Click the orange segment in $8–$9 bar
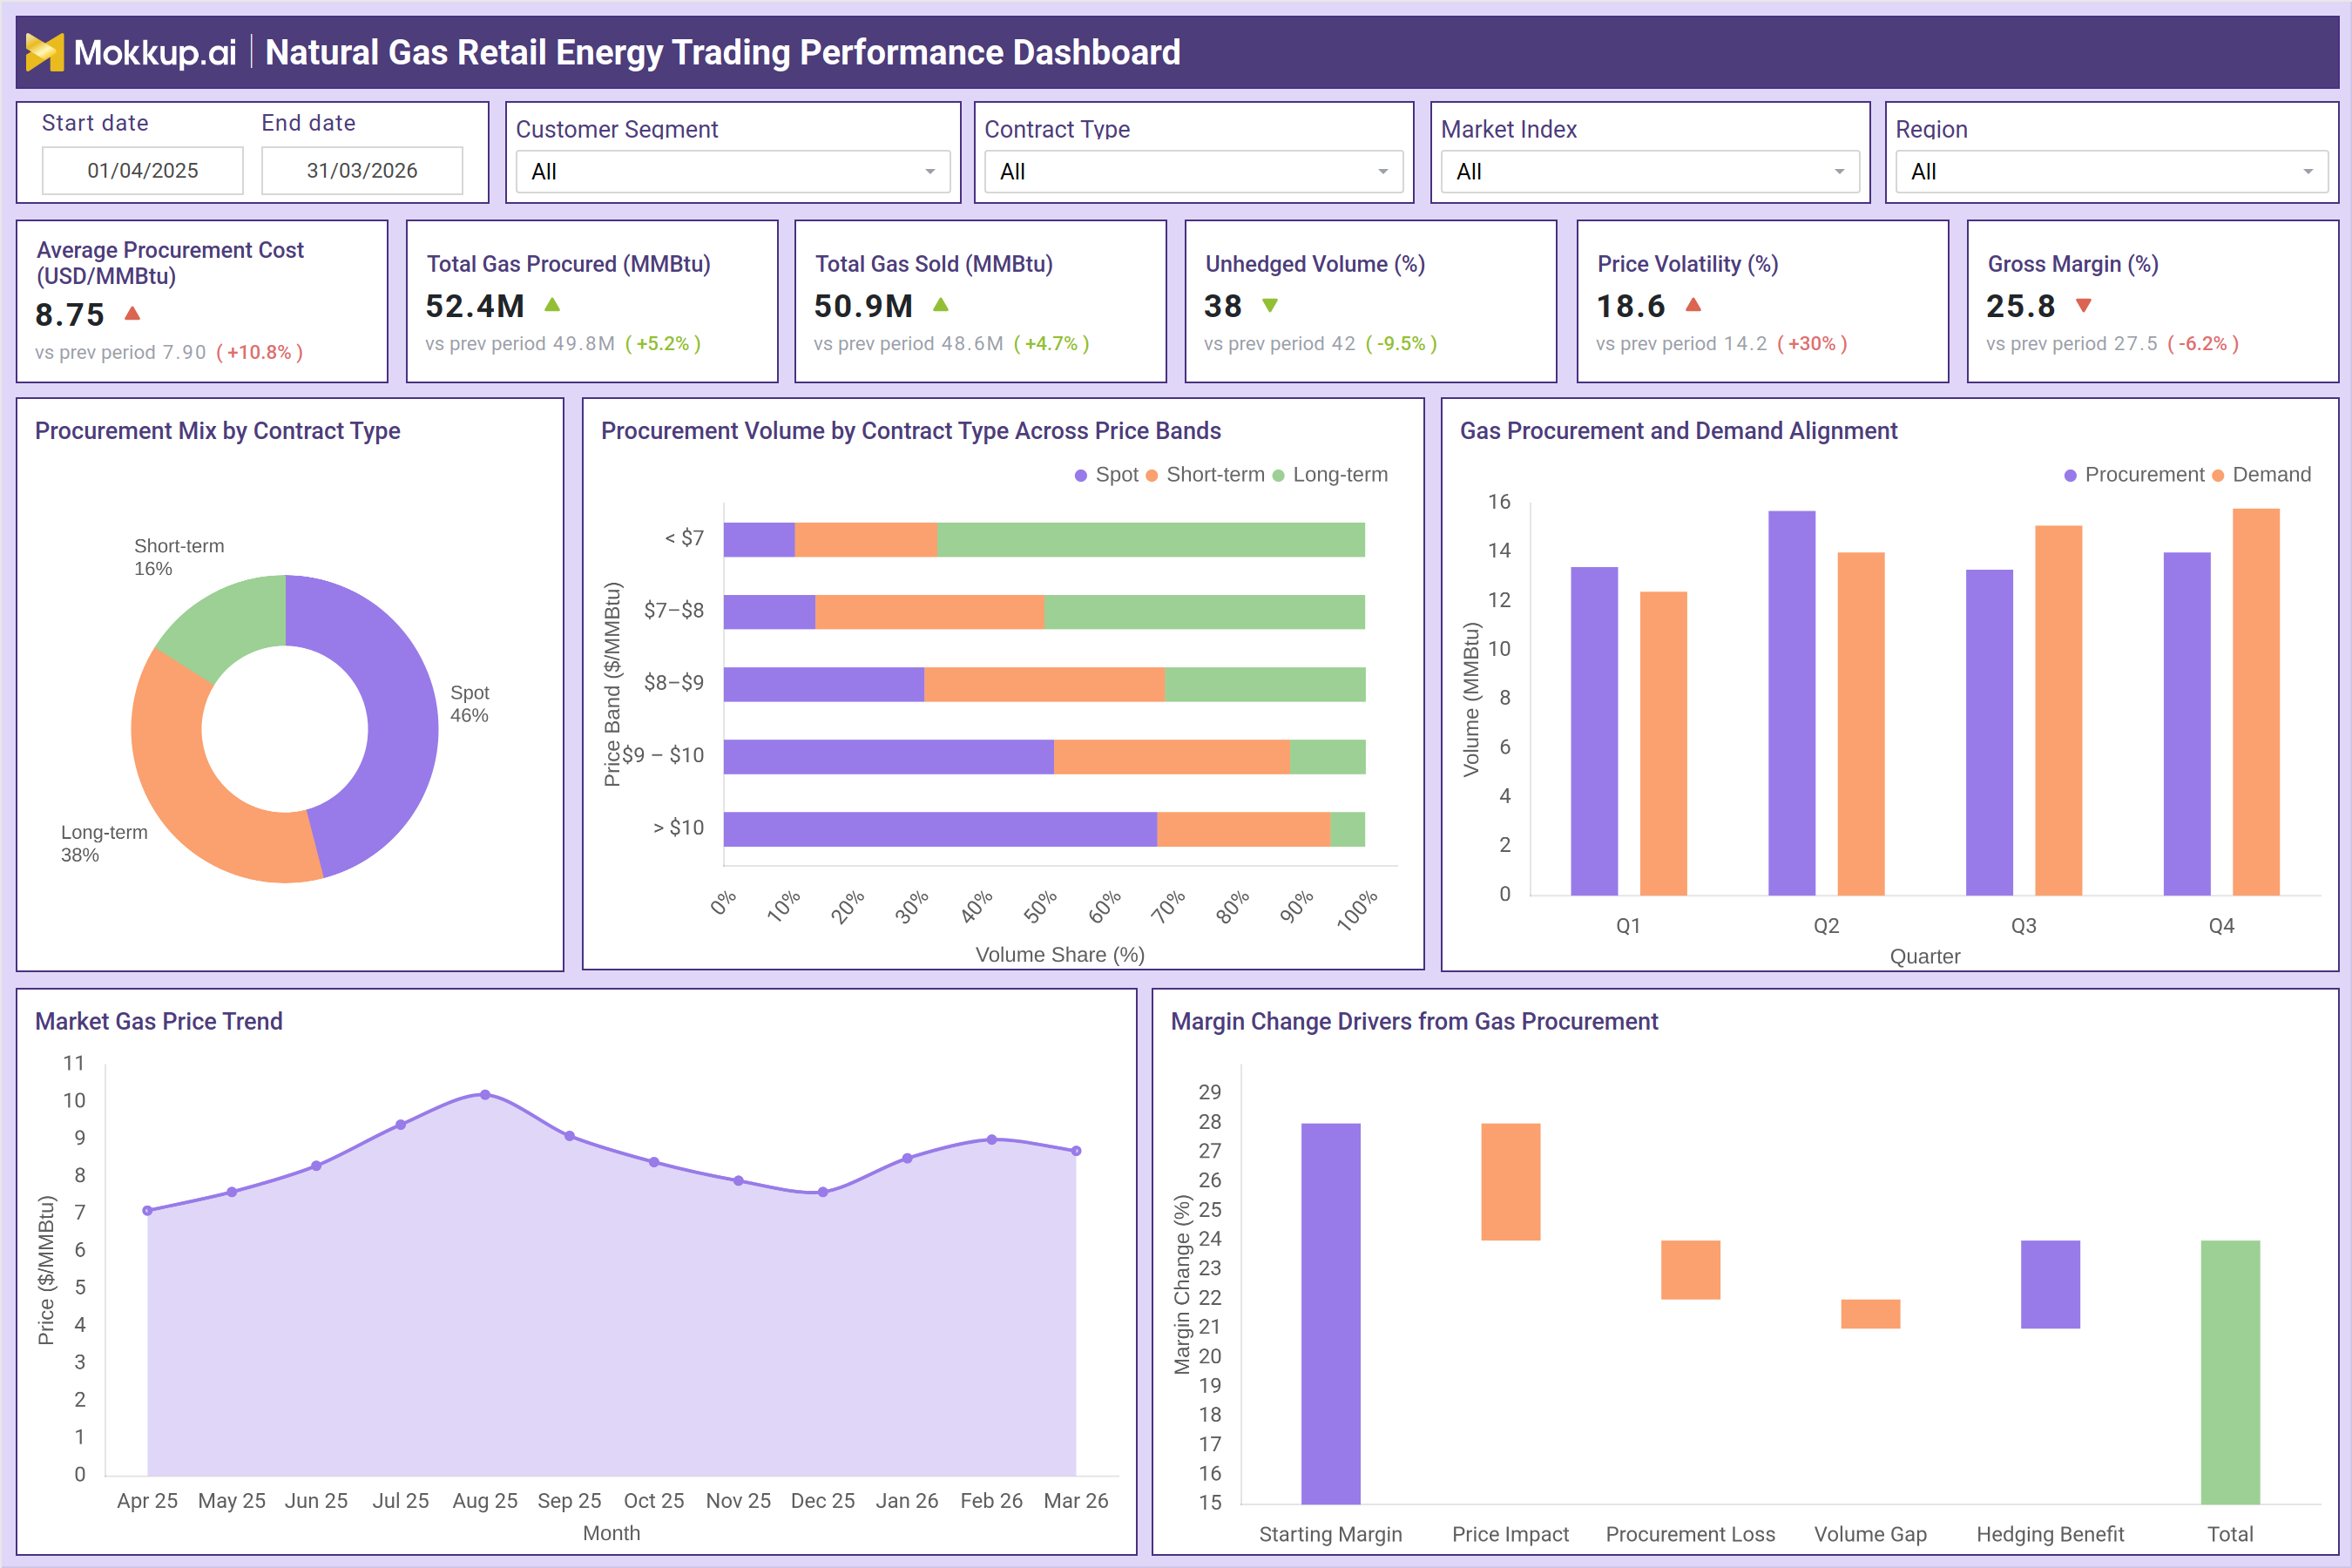The image size is (2352, 1568). 1044,684
